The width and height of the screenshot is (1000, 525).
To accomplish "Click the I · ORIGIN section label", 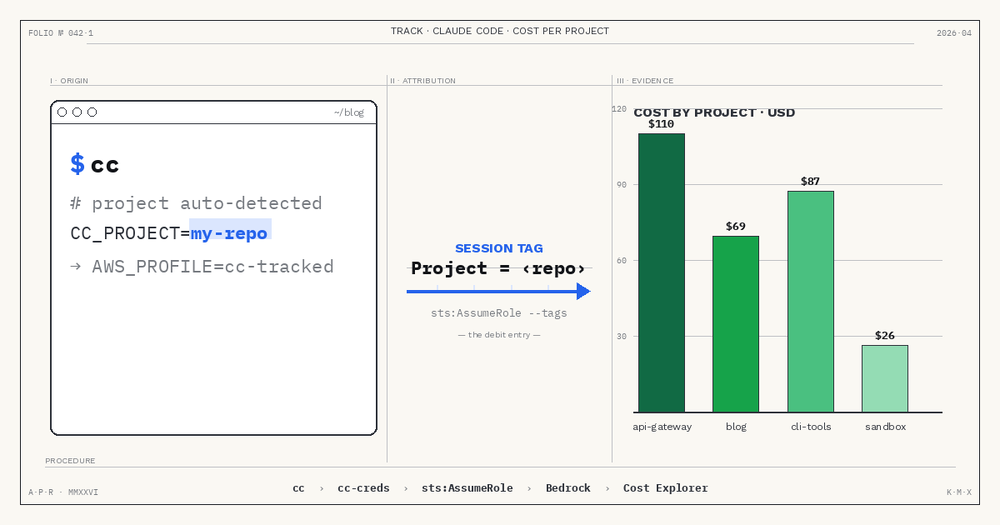I will [x=70, y=81].
